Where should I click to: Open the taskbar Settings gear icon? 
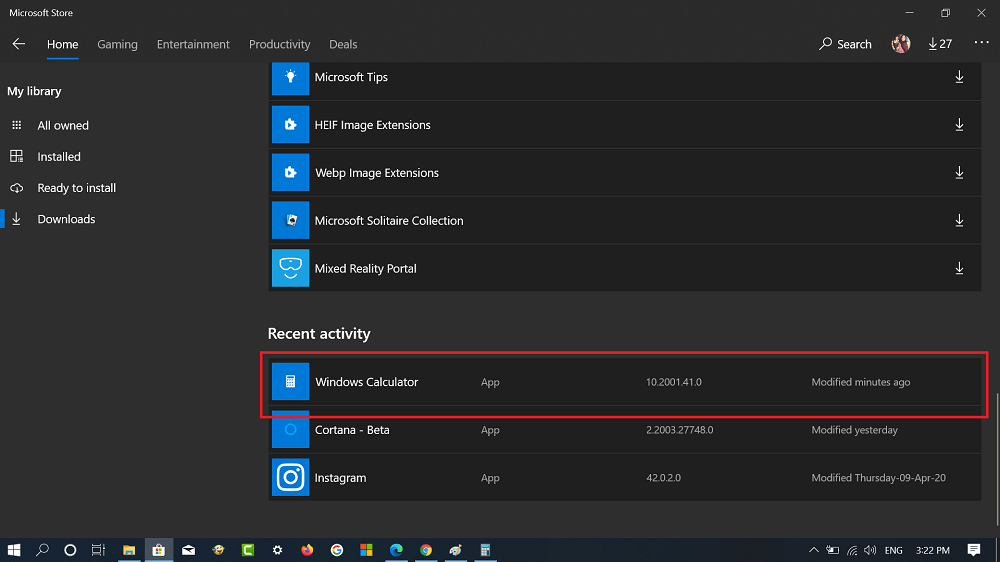(x=277, y=550)
